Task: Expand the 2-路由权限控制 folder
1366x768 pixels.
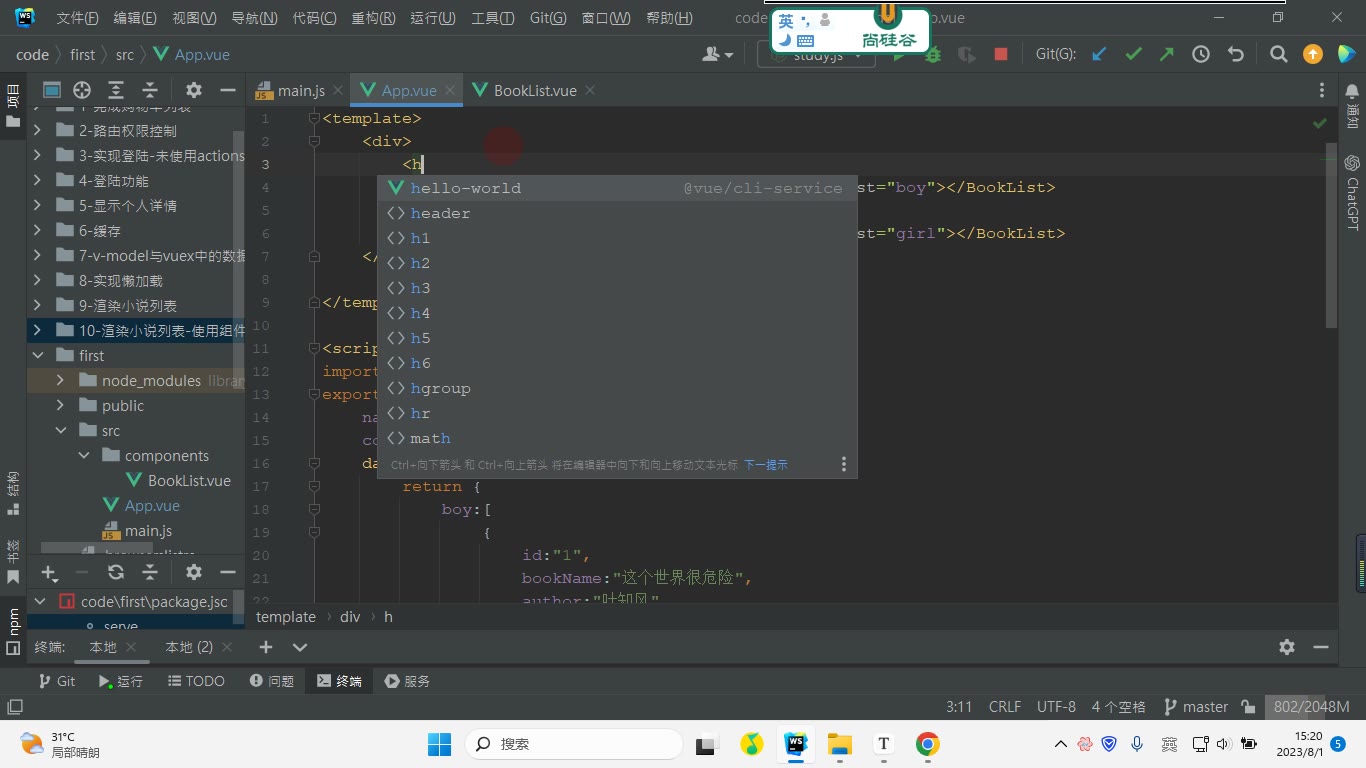Action: 38,130
